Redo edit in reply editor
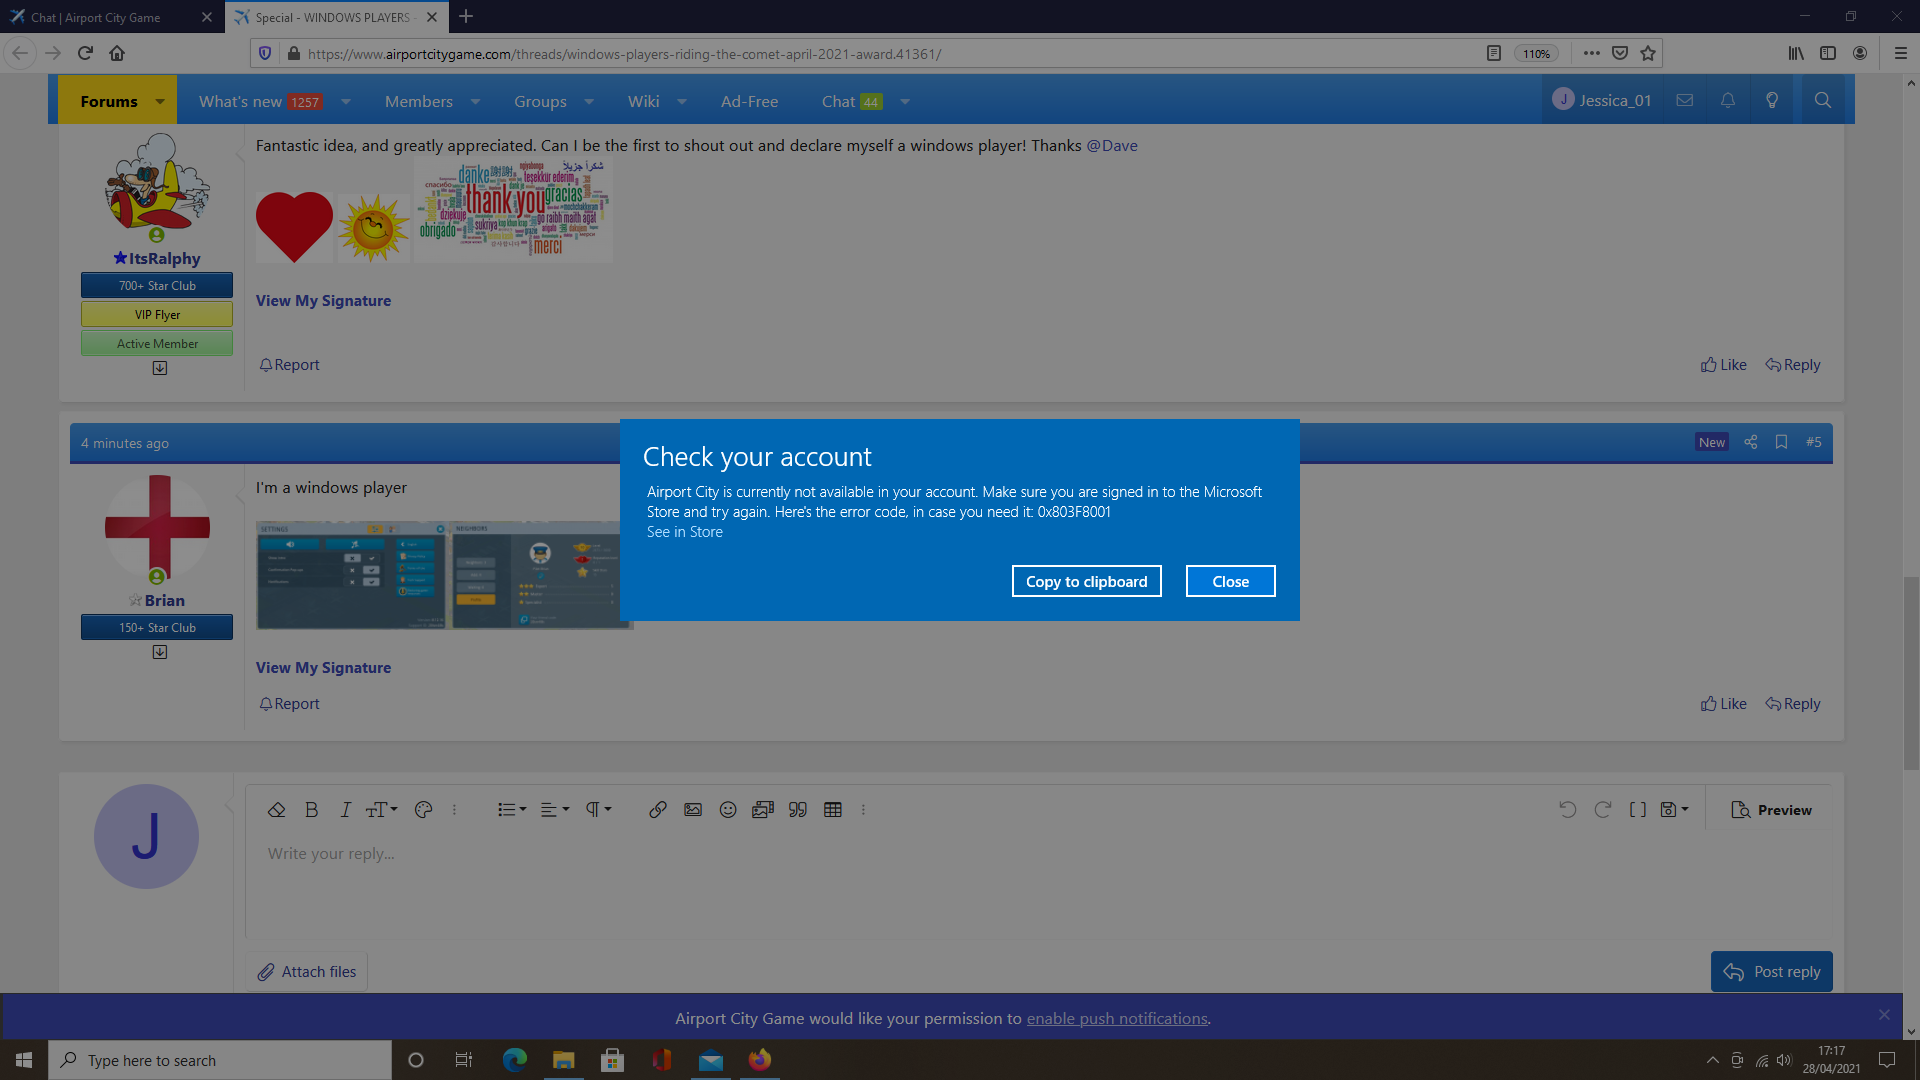 coord(1602,810)
